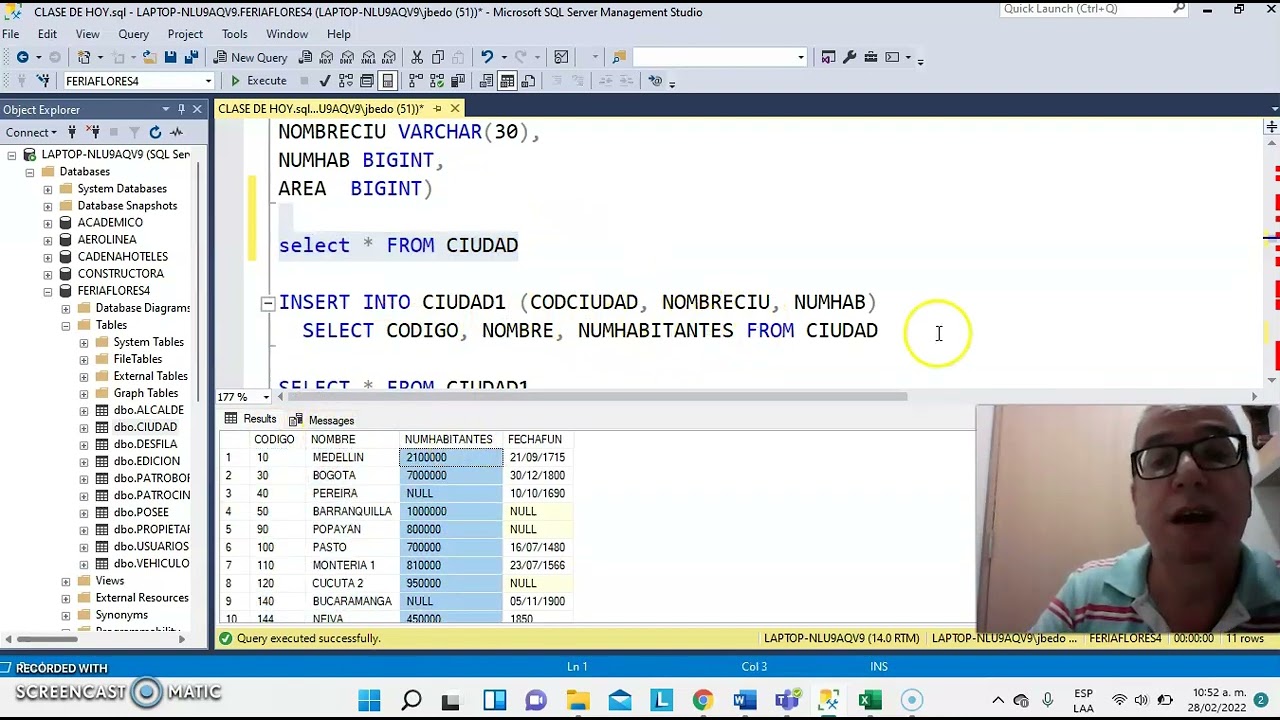Click the Parse checkmark icon beside Execute
This screenshot has height=720, width=1280.
tap(324, 81)
